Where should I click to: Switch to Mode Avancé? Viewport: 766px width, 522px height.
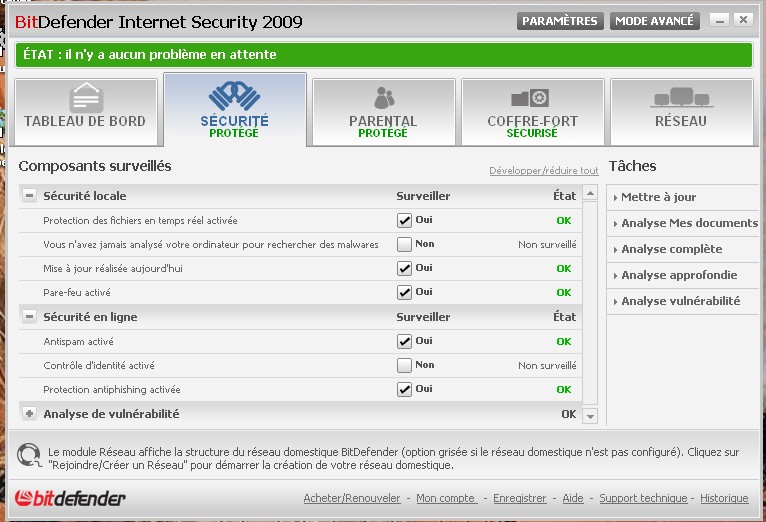655,21
